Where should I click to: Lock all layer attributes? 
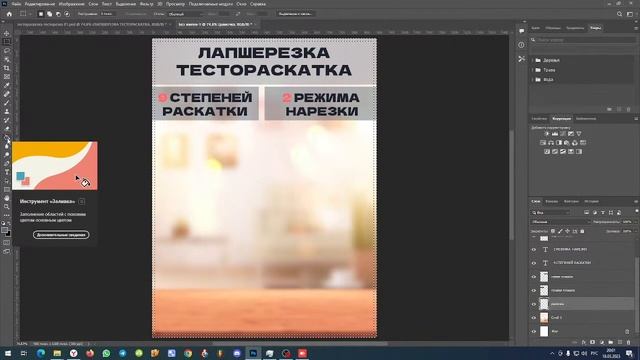pyautogui.click(x=582, y=231)
